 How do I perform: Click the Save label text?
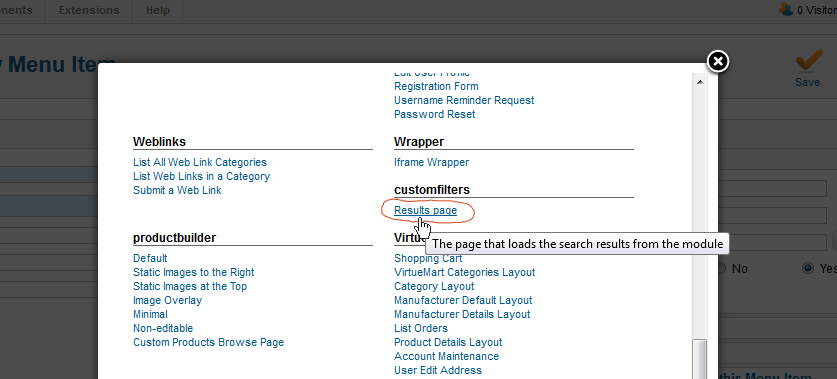pos(807,82)
